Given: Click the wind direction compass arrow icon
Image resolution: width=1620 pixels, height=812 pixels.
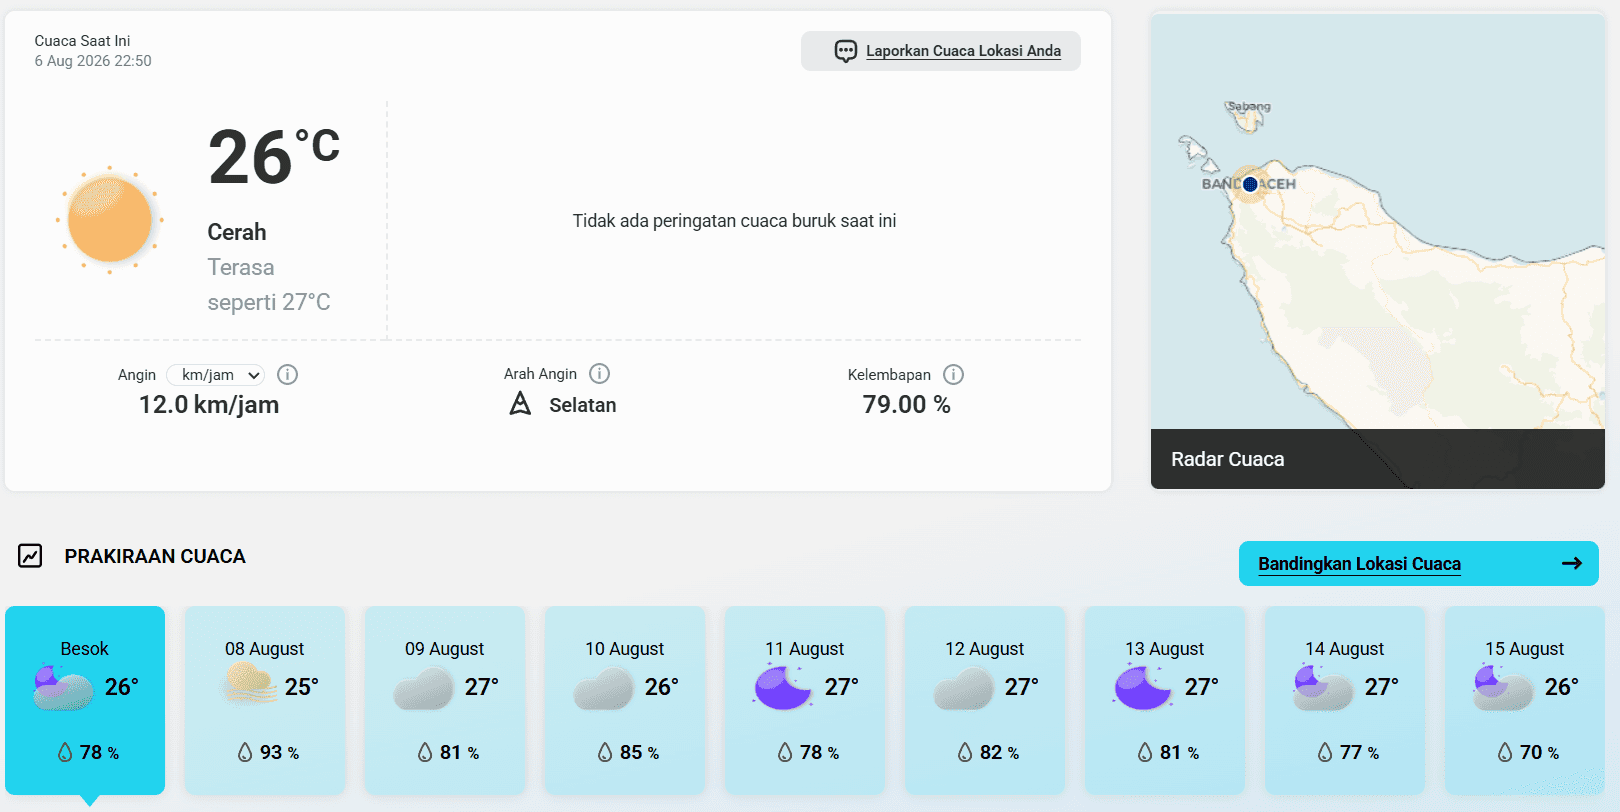Looking at the screenshot, I should click(520, 404).
